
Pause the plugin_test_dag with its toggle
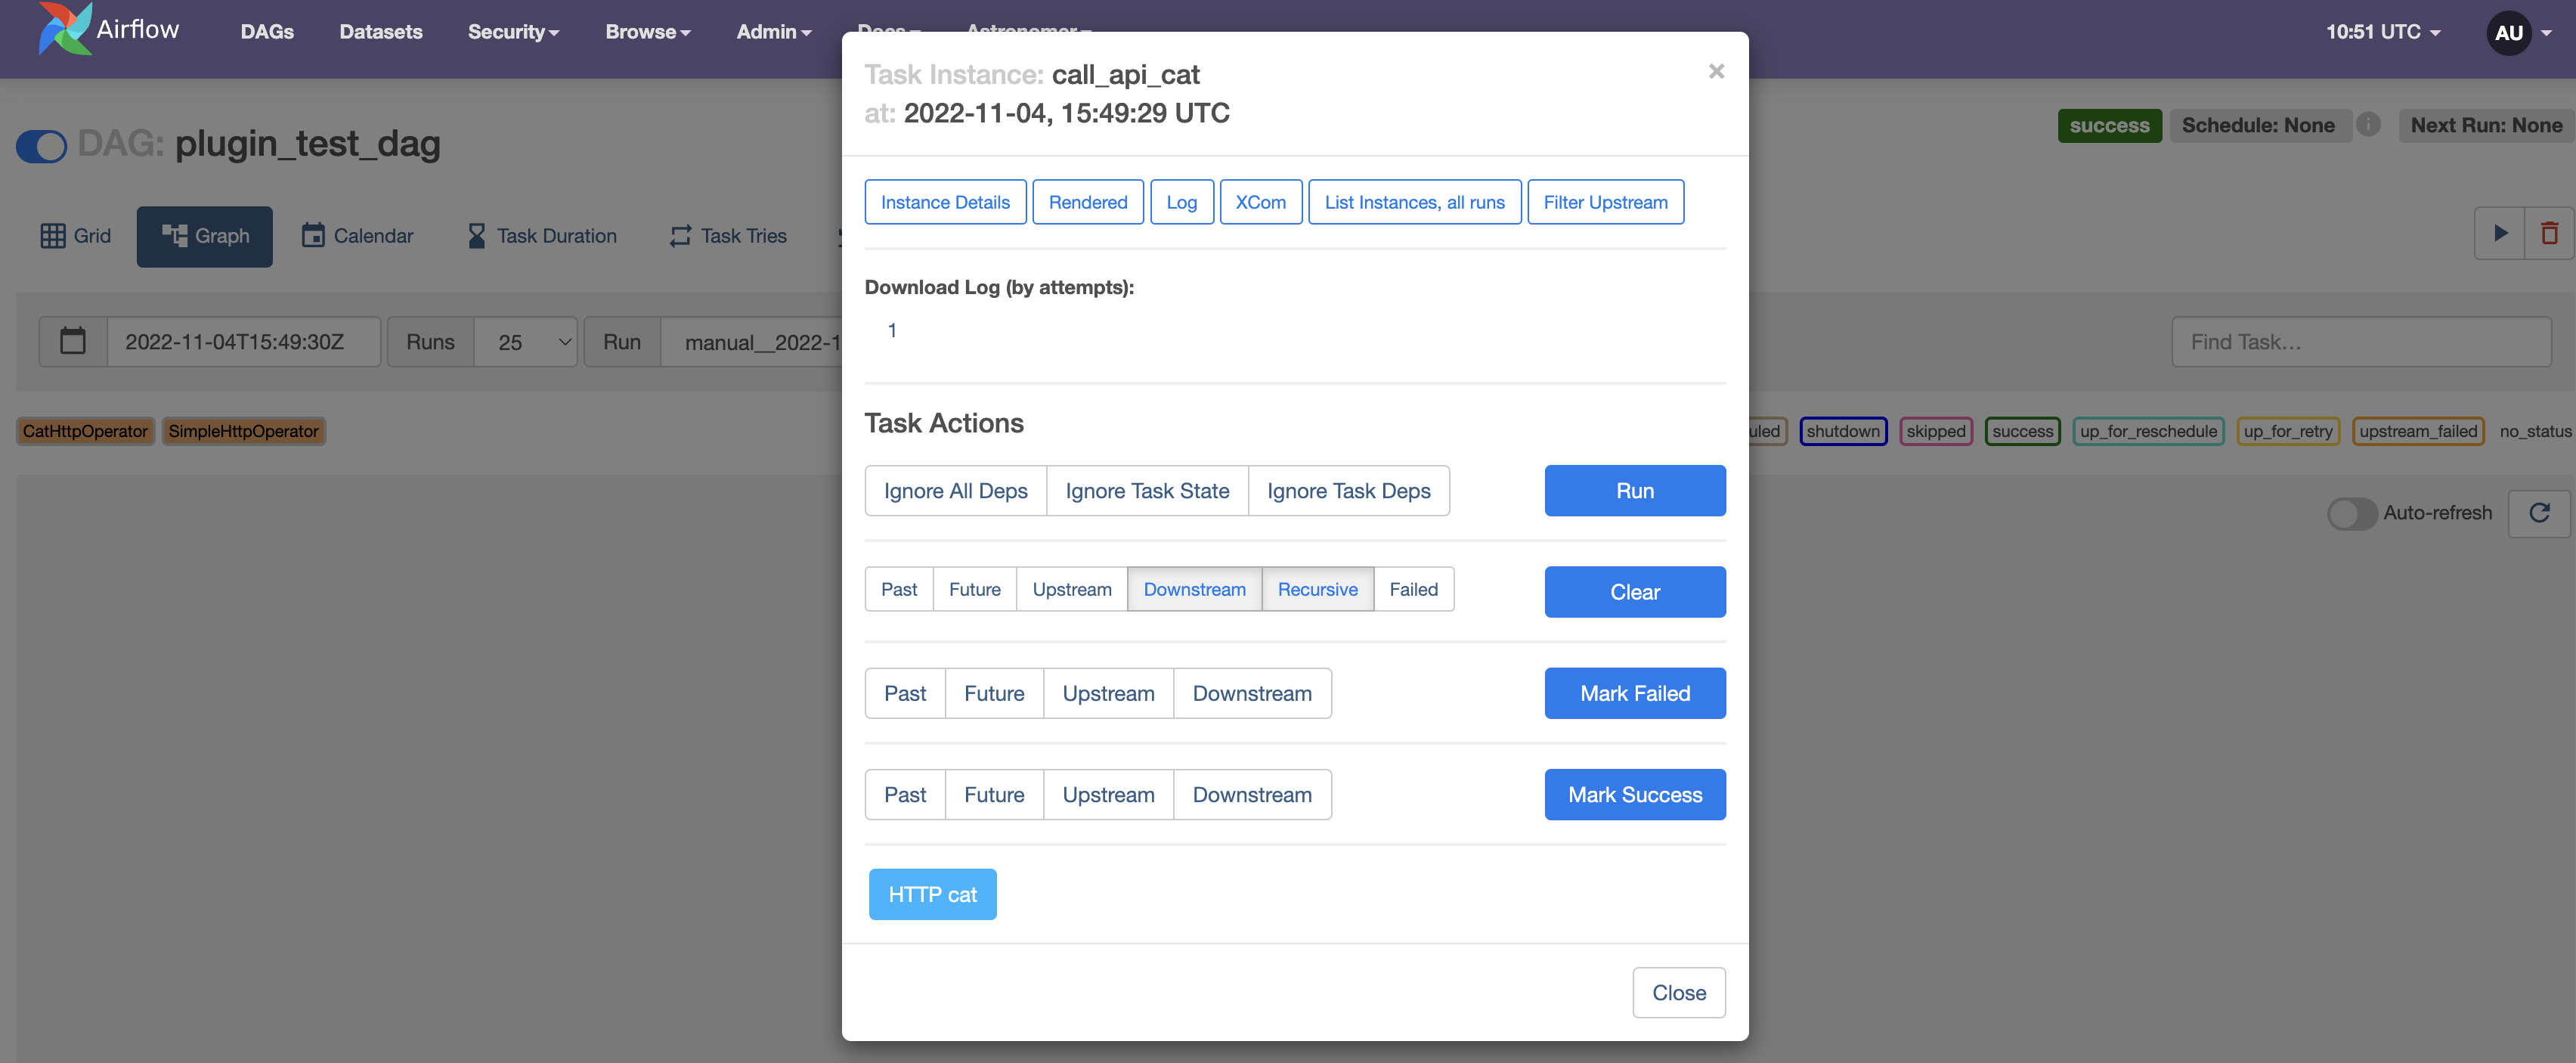pyautogui.click(x=41, y=146)
